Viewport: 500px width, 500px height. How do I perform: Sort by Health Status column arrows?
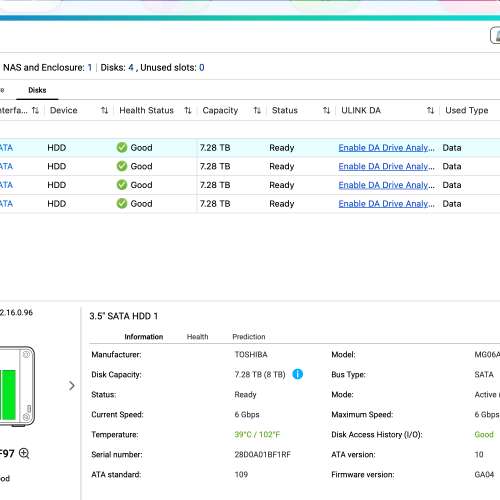coord(188,110)
